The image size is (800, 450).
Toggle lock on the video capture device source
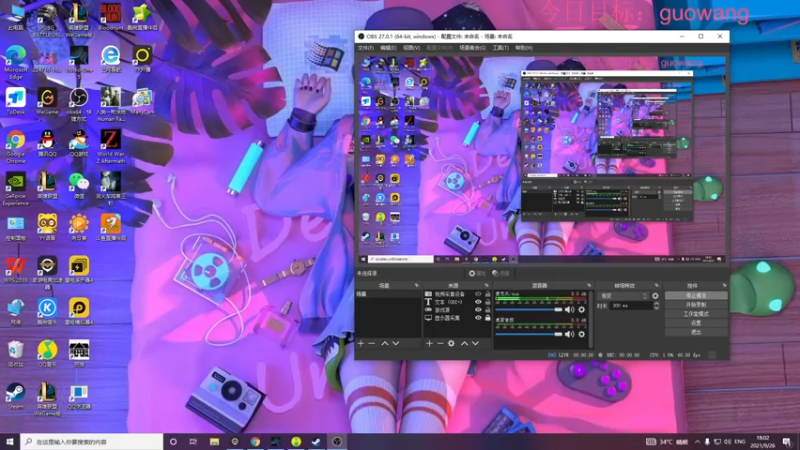[x=488, y=294]
